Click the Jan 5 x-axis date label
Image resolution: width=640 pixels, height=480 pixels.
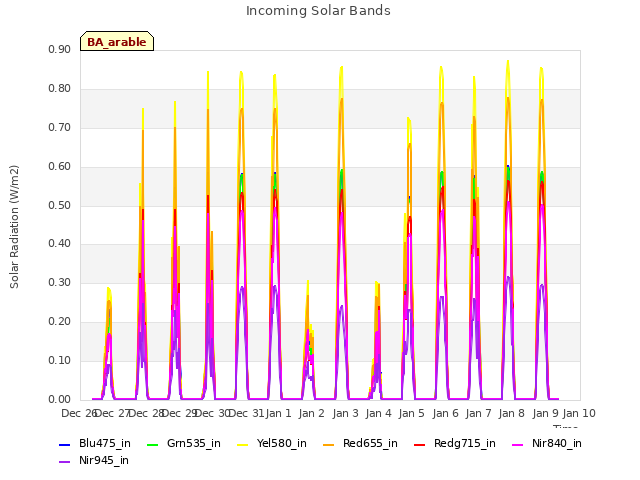point(411,413)
